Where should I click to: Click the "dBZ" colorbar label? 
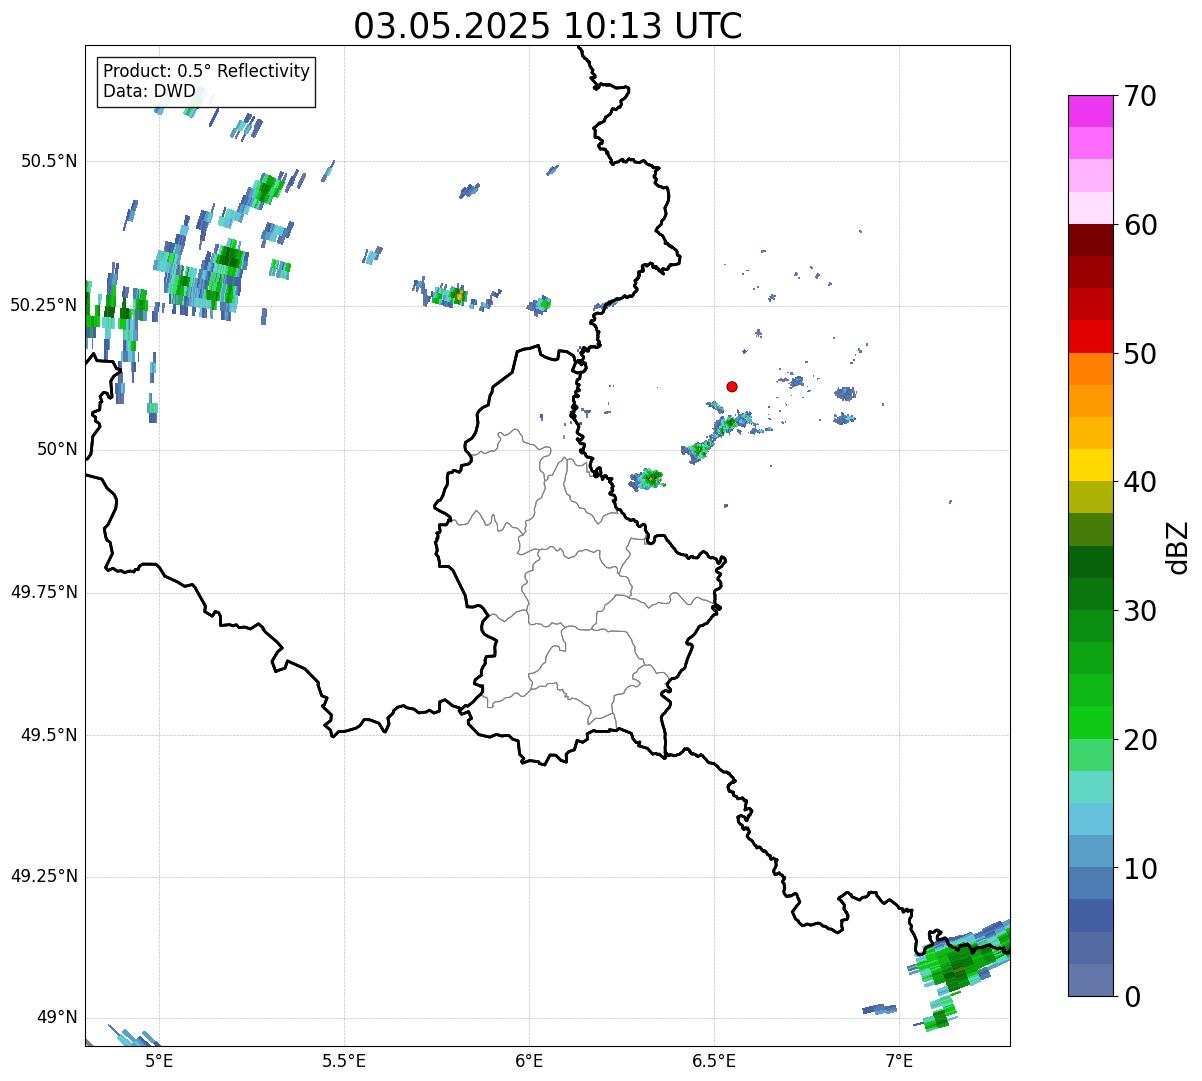1178,547
